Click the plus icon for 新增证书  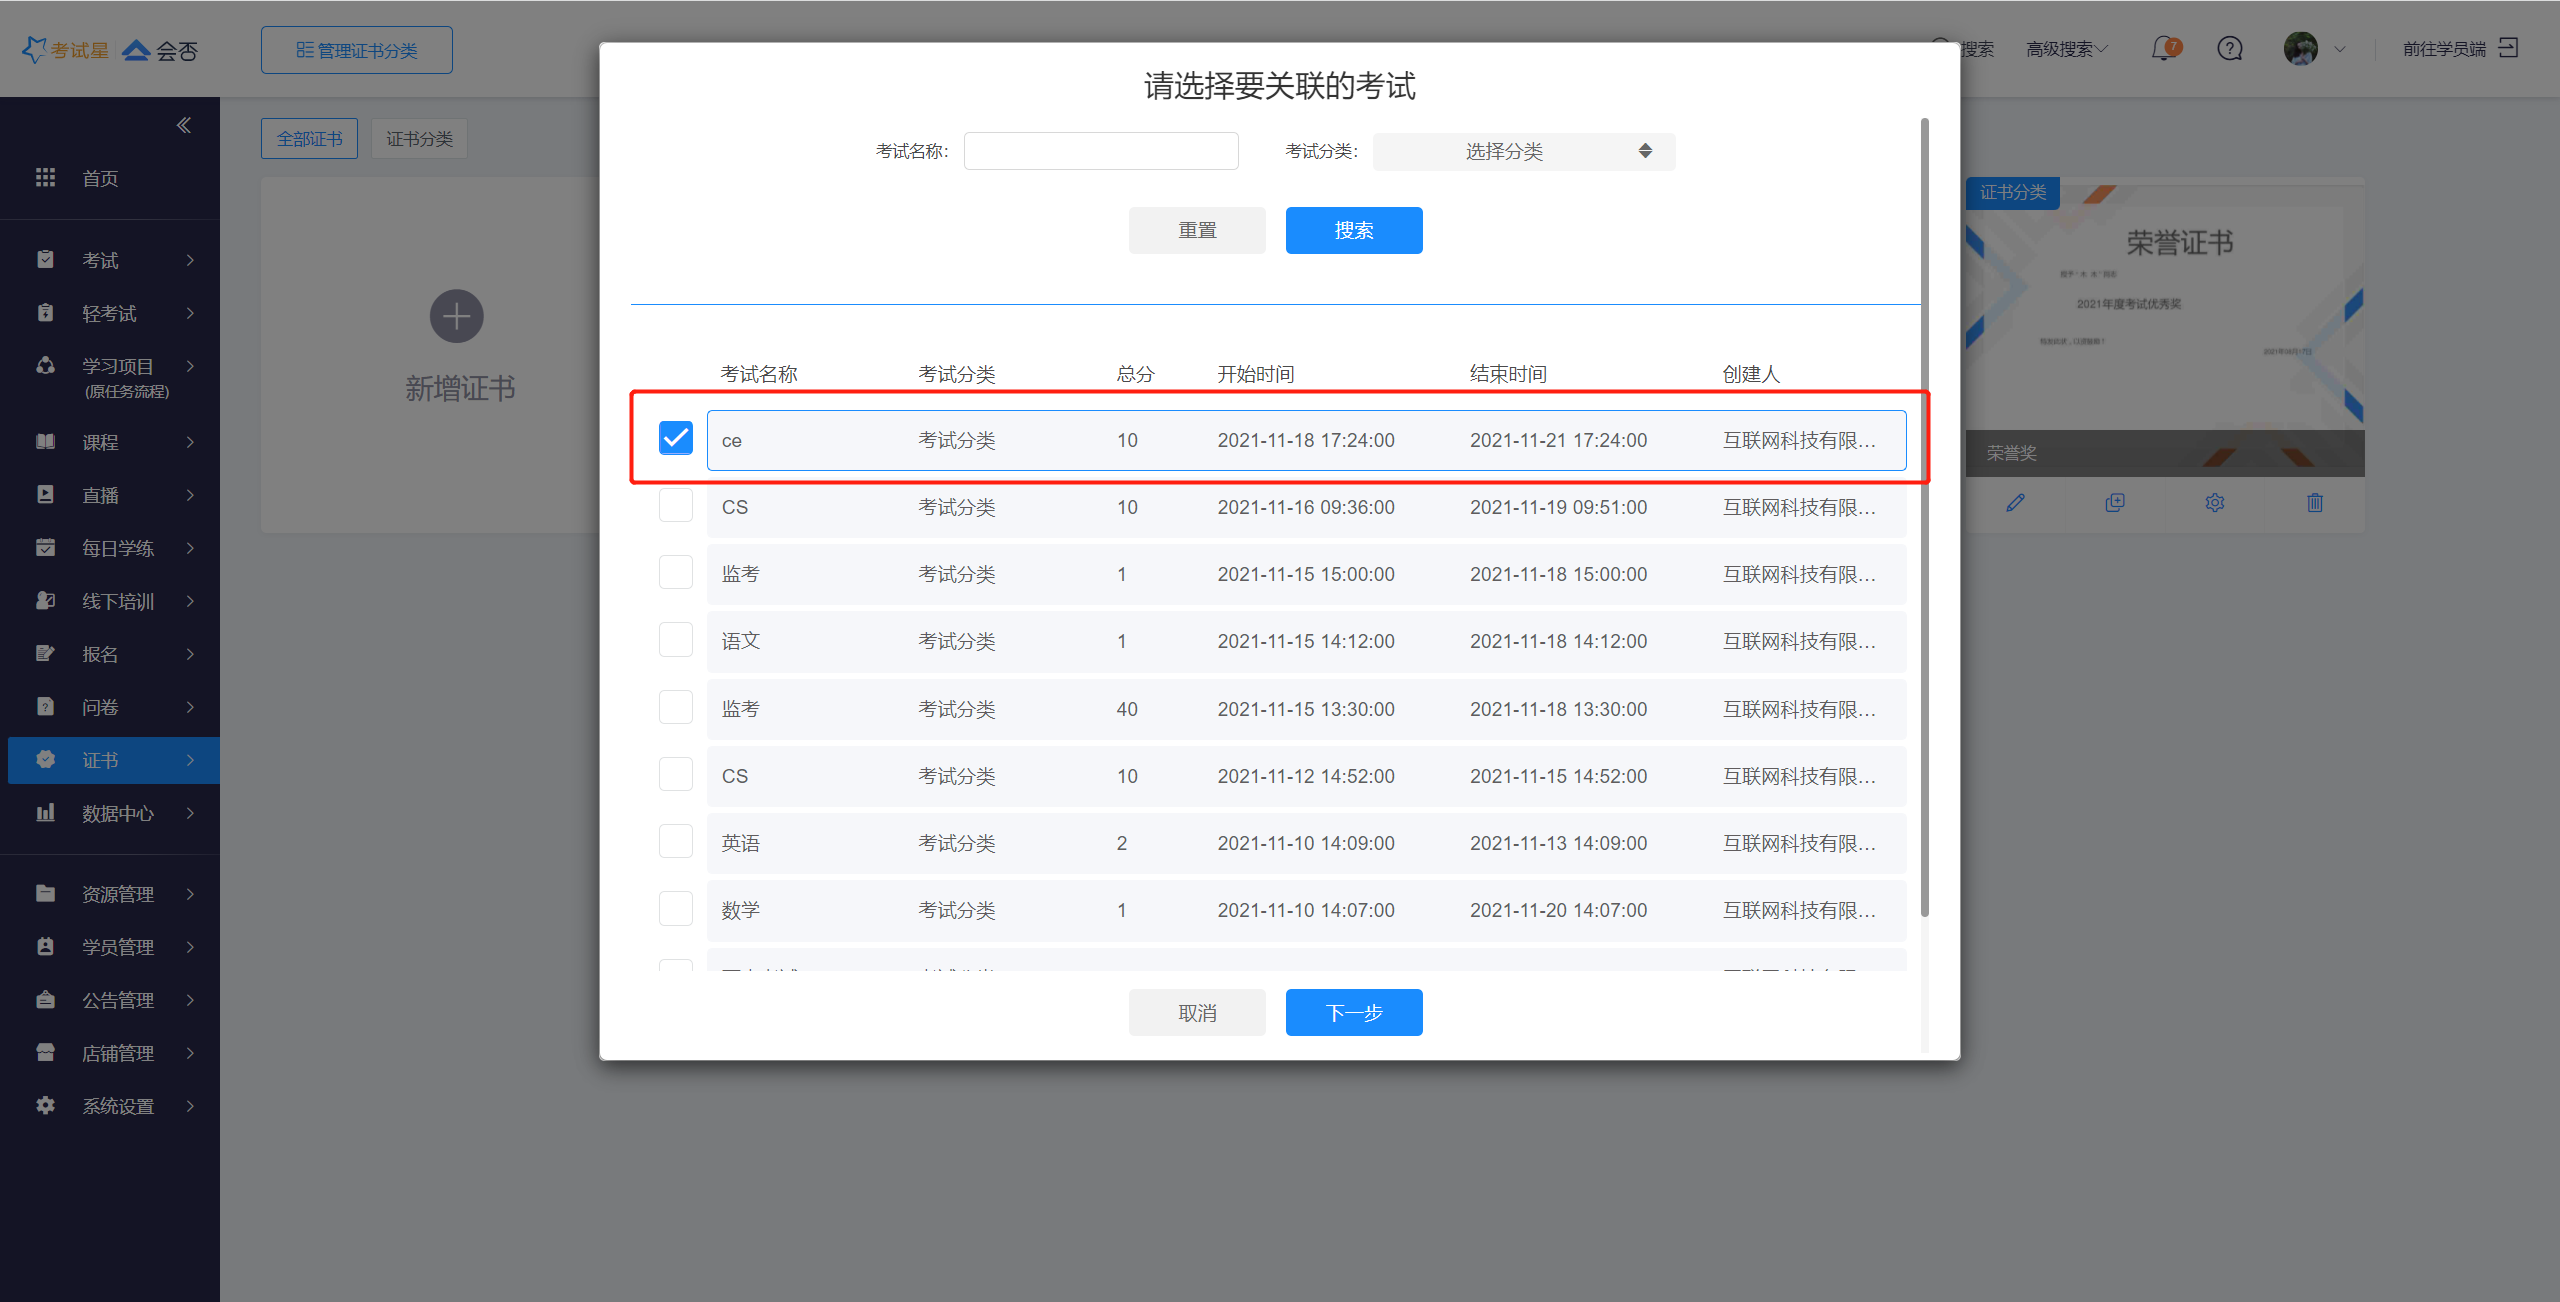tap(457, 317)
